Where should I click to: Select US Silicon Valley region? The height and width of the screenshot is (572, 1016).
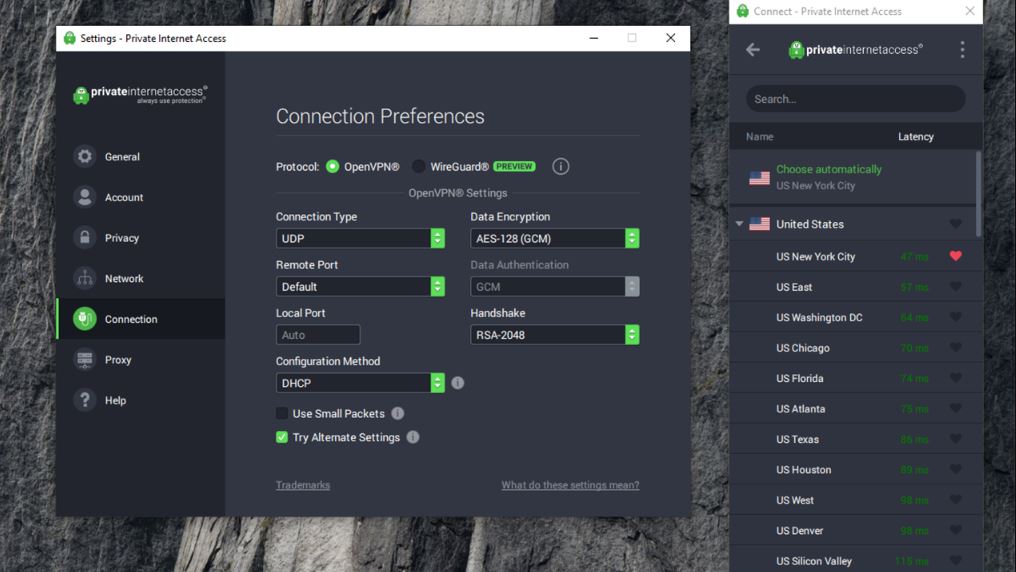[853, 560]
